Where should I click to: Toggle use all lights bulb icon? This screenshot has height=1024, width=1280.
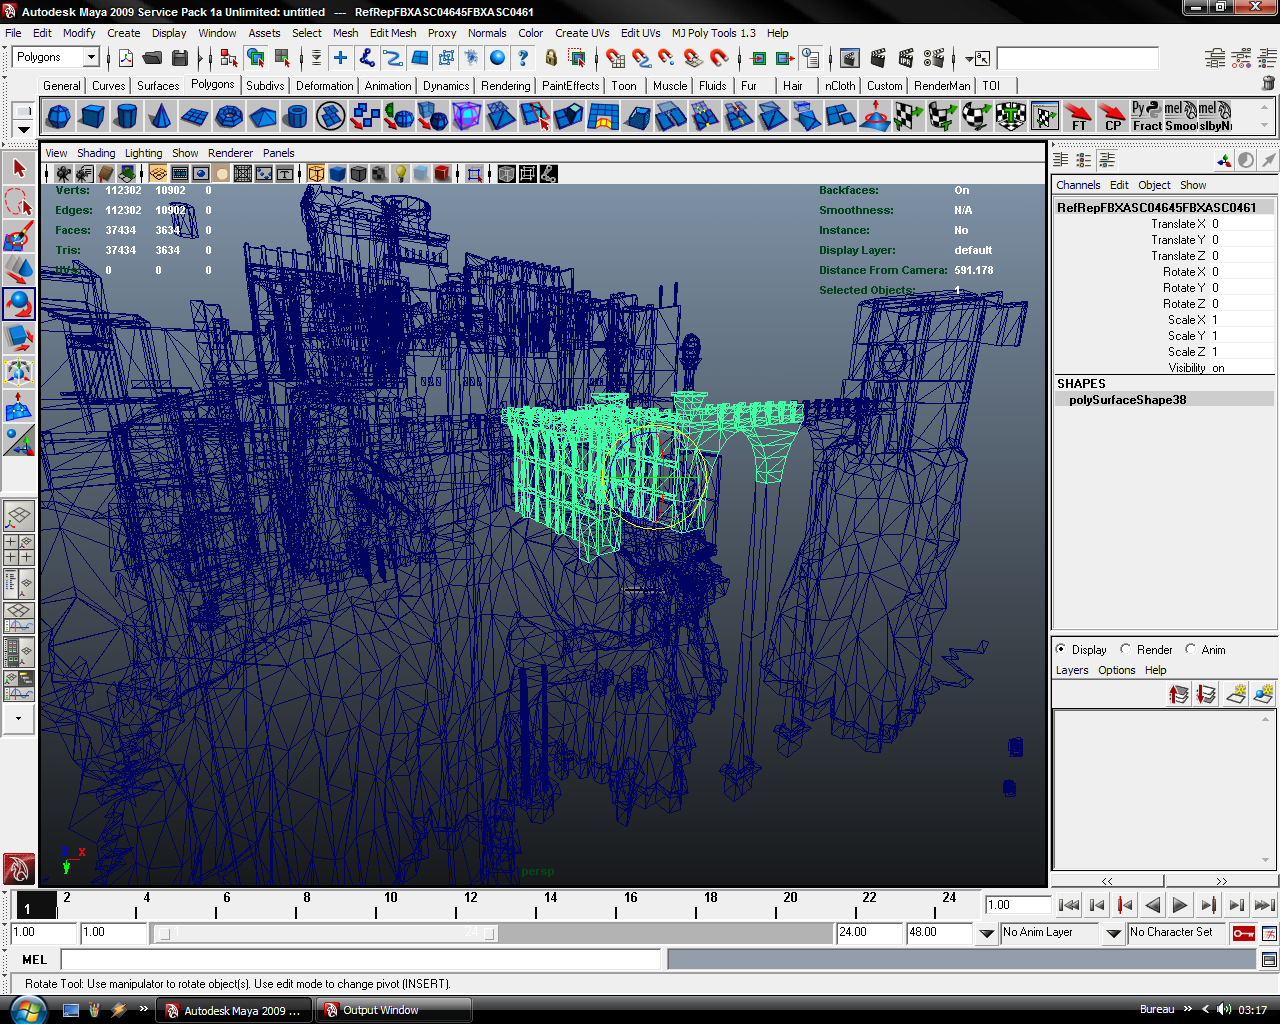tap(400, 174)
